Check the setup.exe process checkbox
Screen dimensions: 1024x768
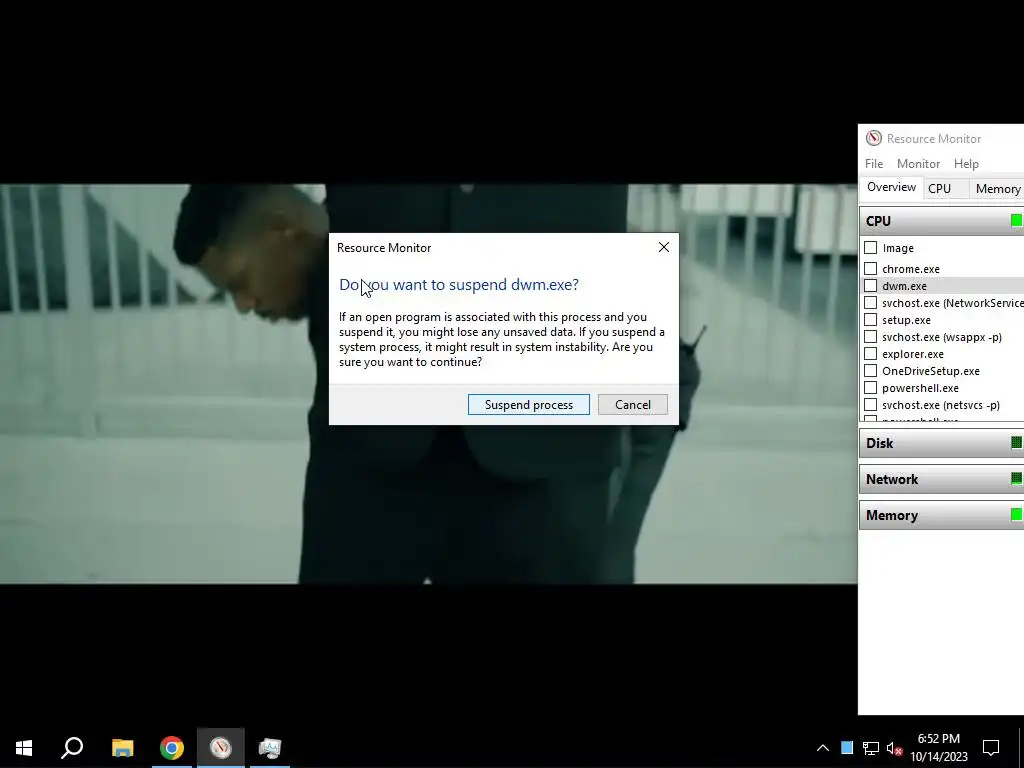tap(871, 319)
